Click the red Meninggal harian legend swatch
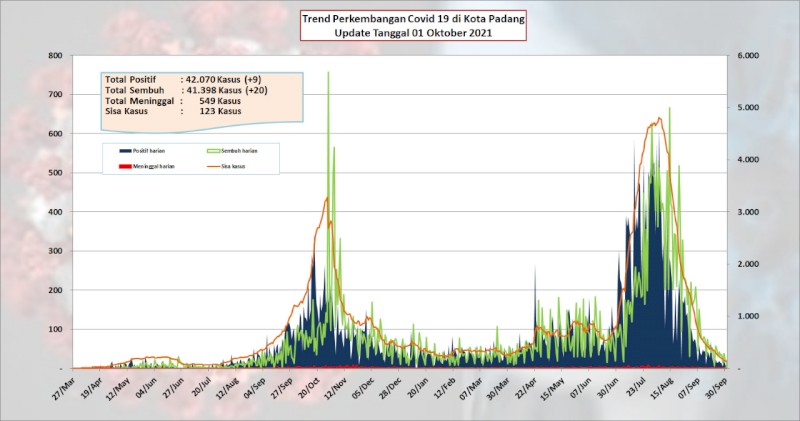The image size is (800, 421). coord(126,166)
